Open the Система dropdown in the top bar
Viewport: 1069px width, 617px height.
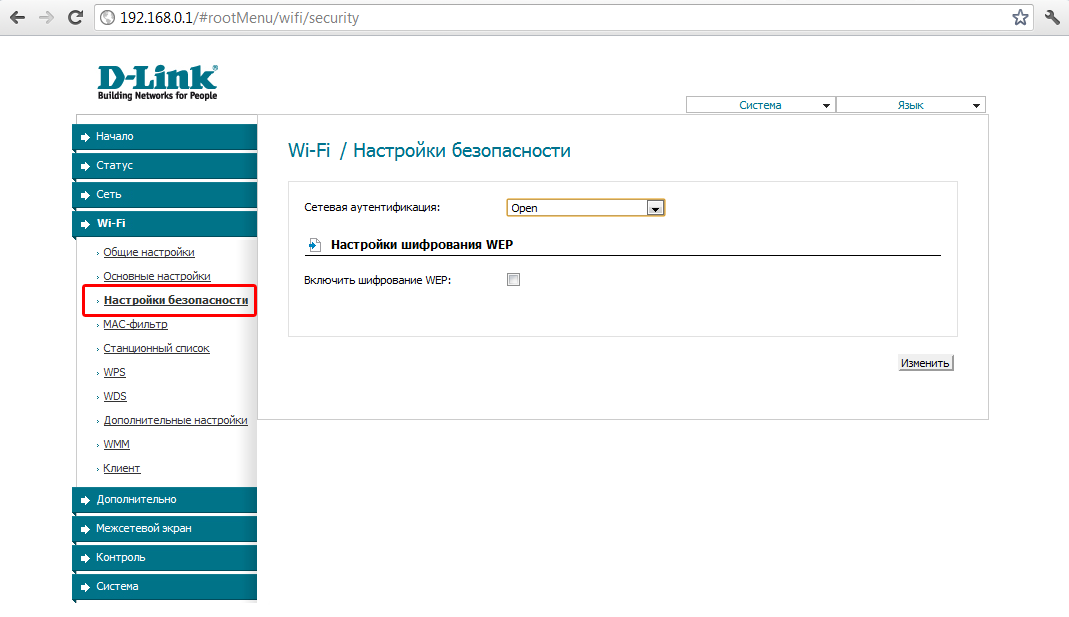click(760, 105)
